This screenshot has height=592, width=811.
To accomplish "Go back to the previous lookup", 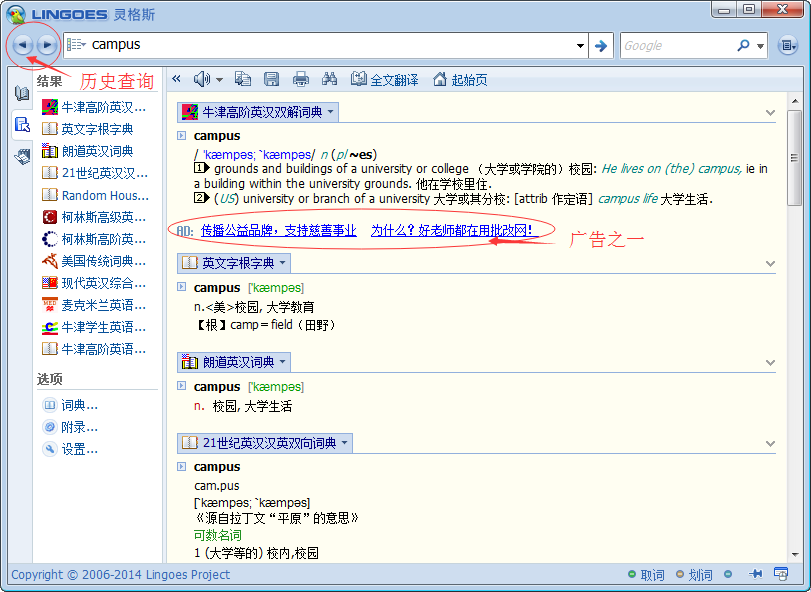I will coord(22,45).
